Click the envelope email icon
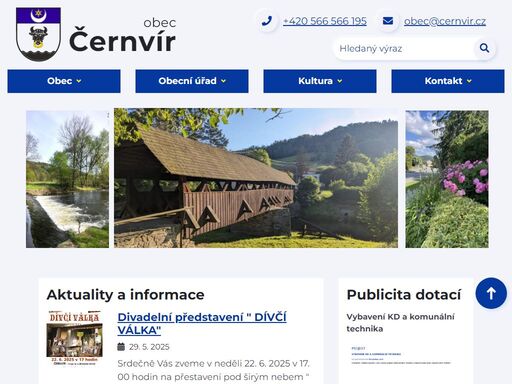512x384 pixels. 388,21
